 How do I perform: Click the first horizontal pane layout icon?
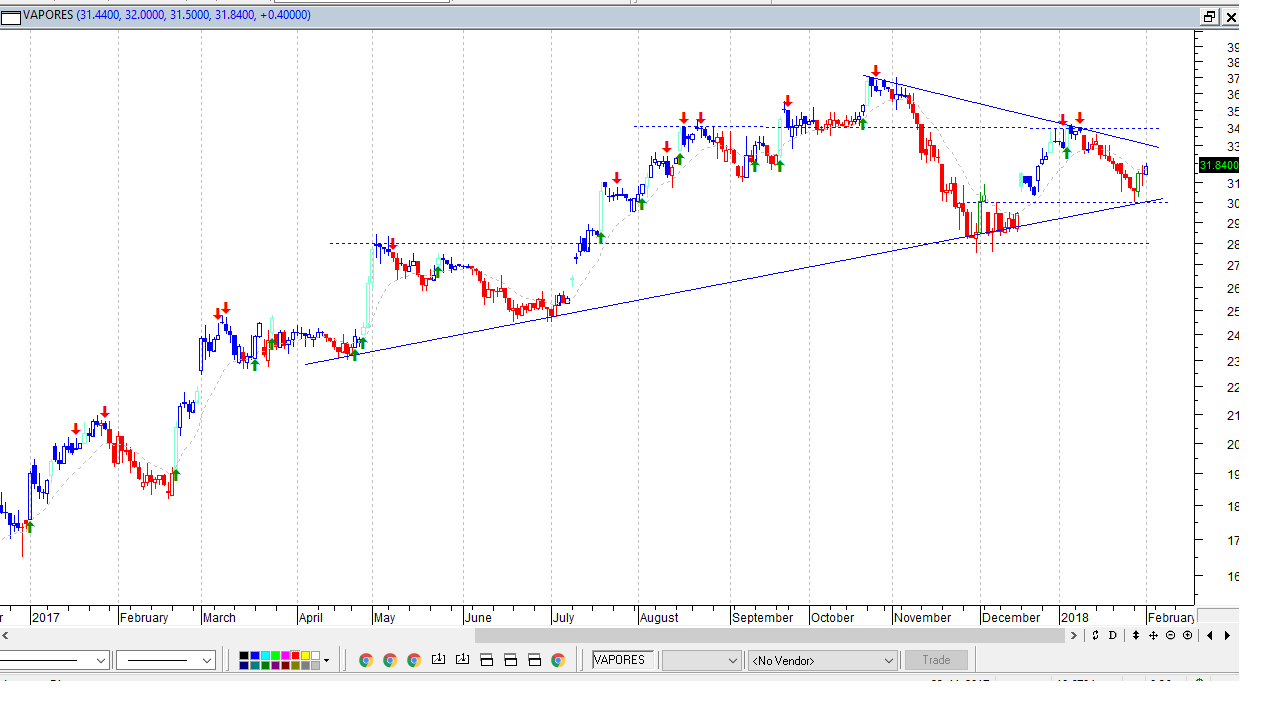[x=487, y=660]
